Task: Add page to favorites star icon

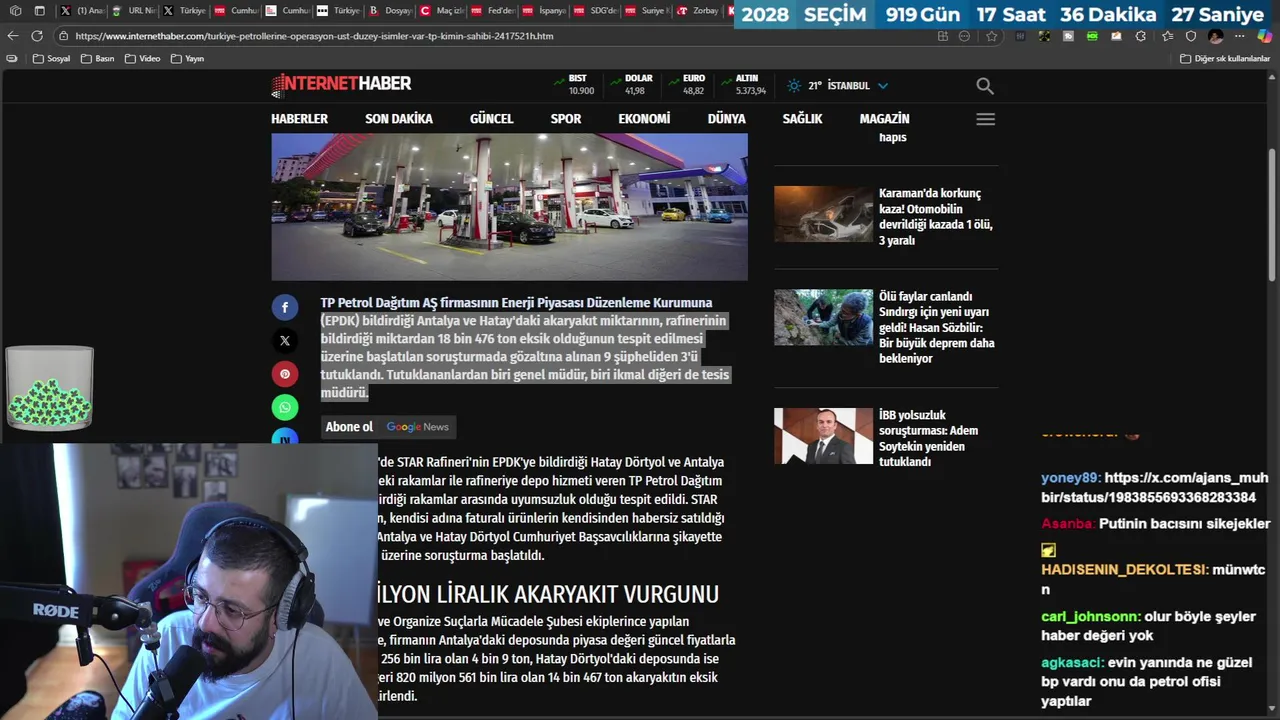Action: click(x=991, y=36)
